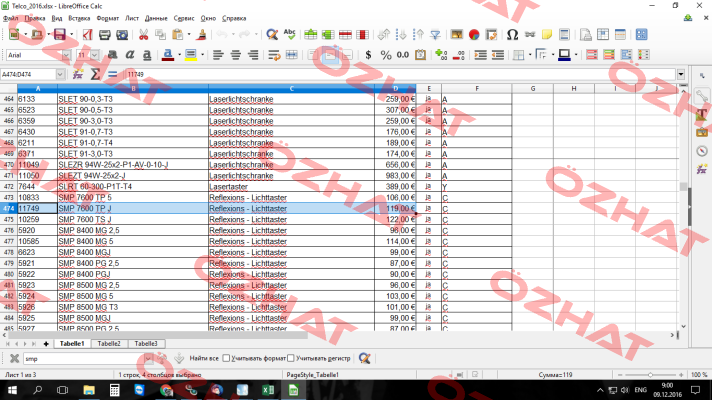
Task: Close the find toolbar with X
Action: point(14,358)
